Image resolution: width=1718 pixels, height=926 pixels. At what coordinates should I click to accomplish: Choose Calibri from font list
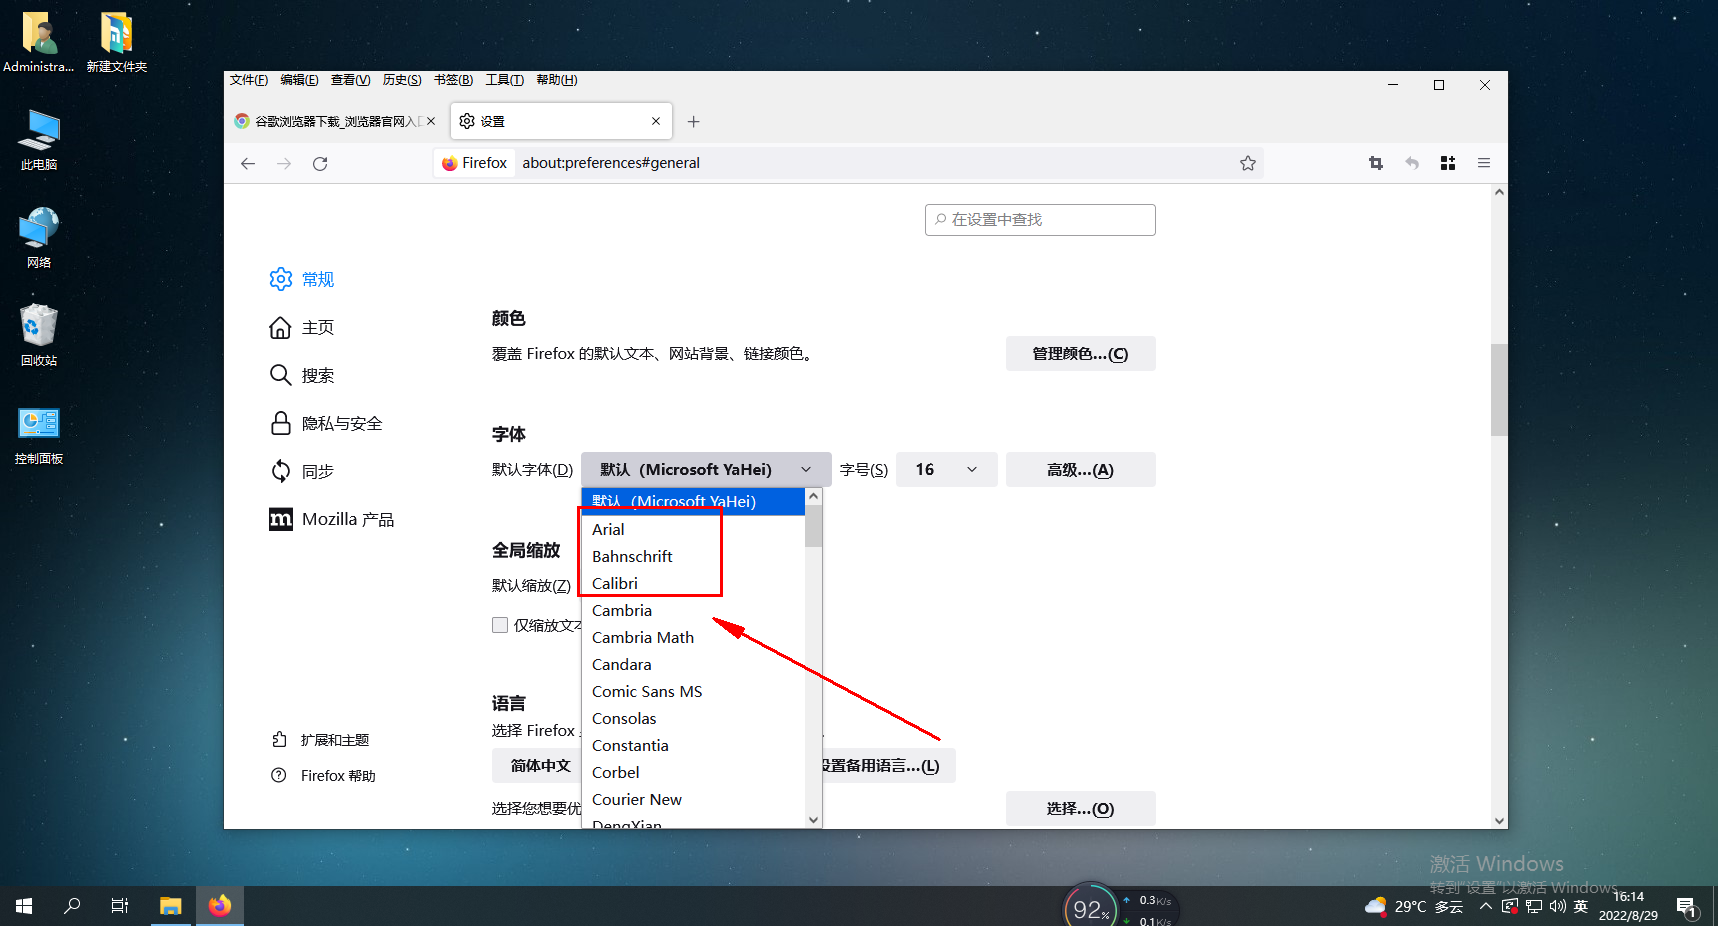pyautogui.click(x=693, y=583)
